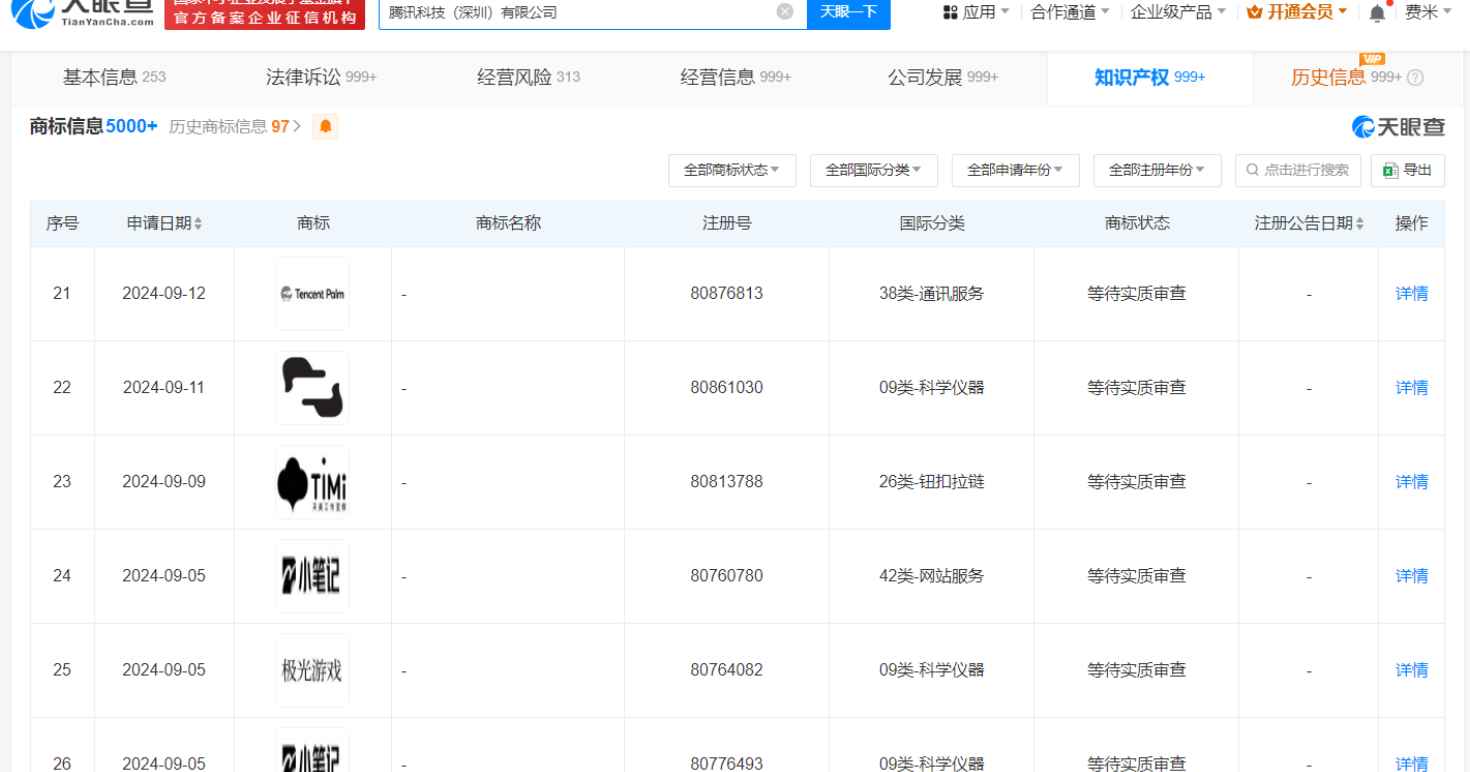Click the 导出 export button
The image size is (1470, 772).
(x=1407, y=170)
